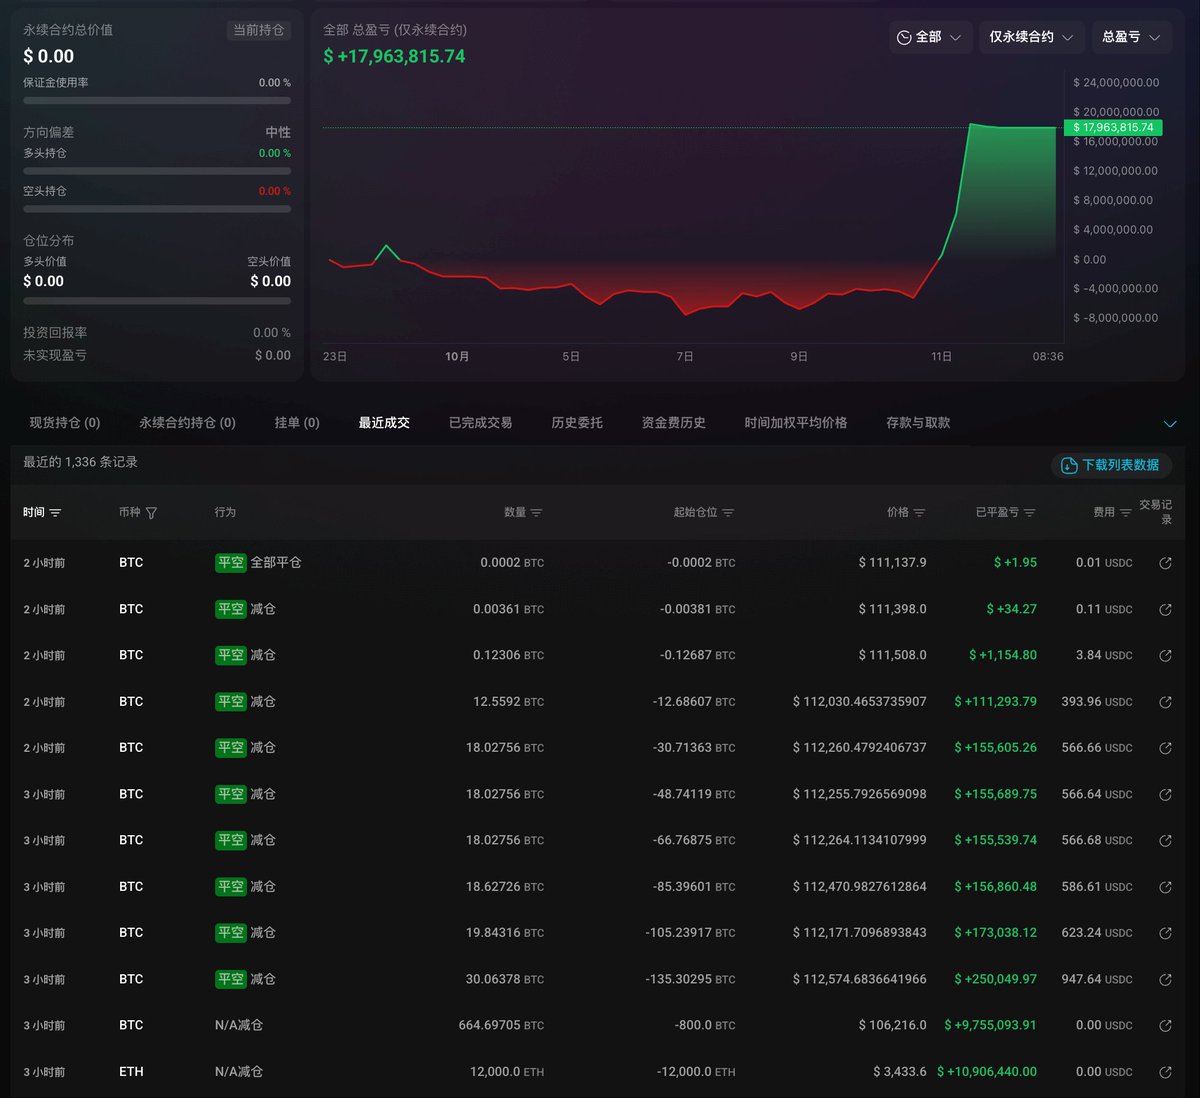1200x1098 pixels.
Task: Click the 多头持仓 progress bar
Action: pos(157,171)
